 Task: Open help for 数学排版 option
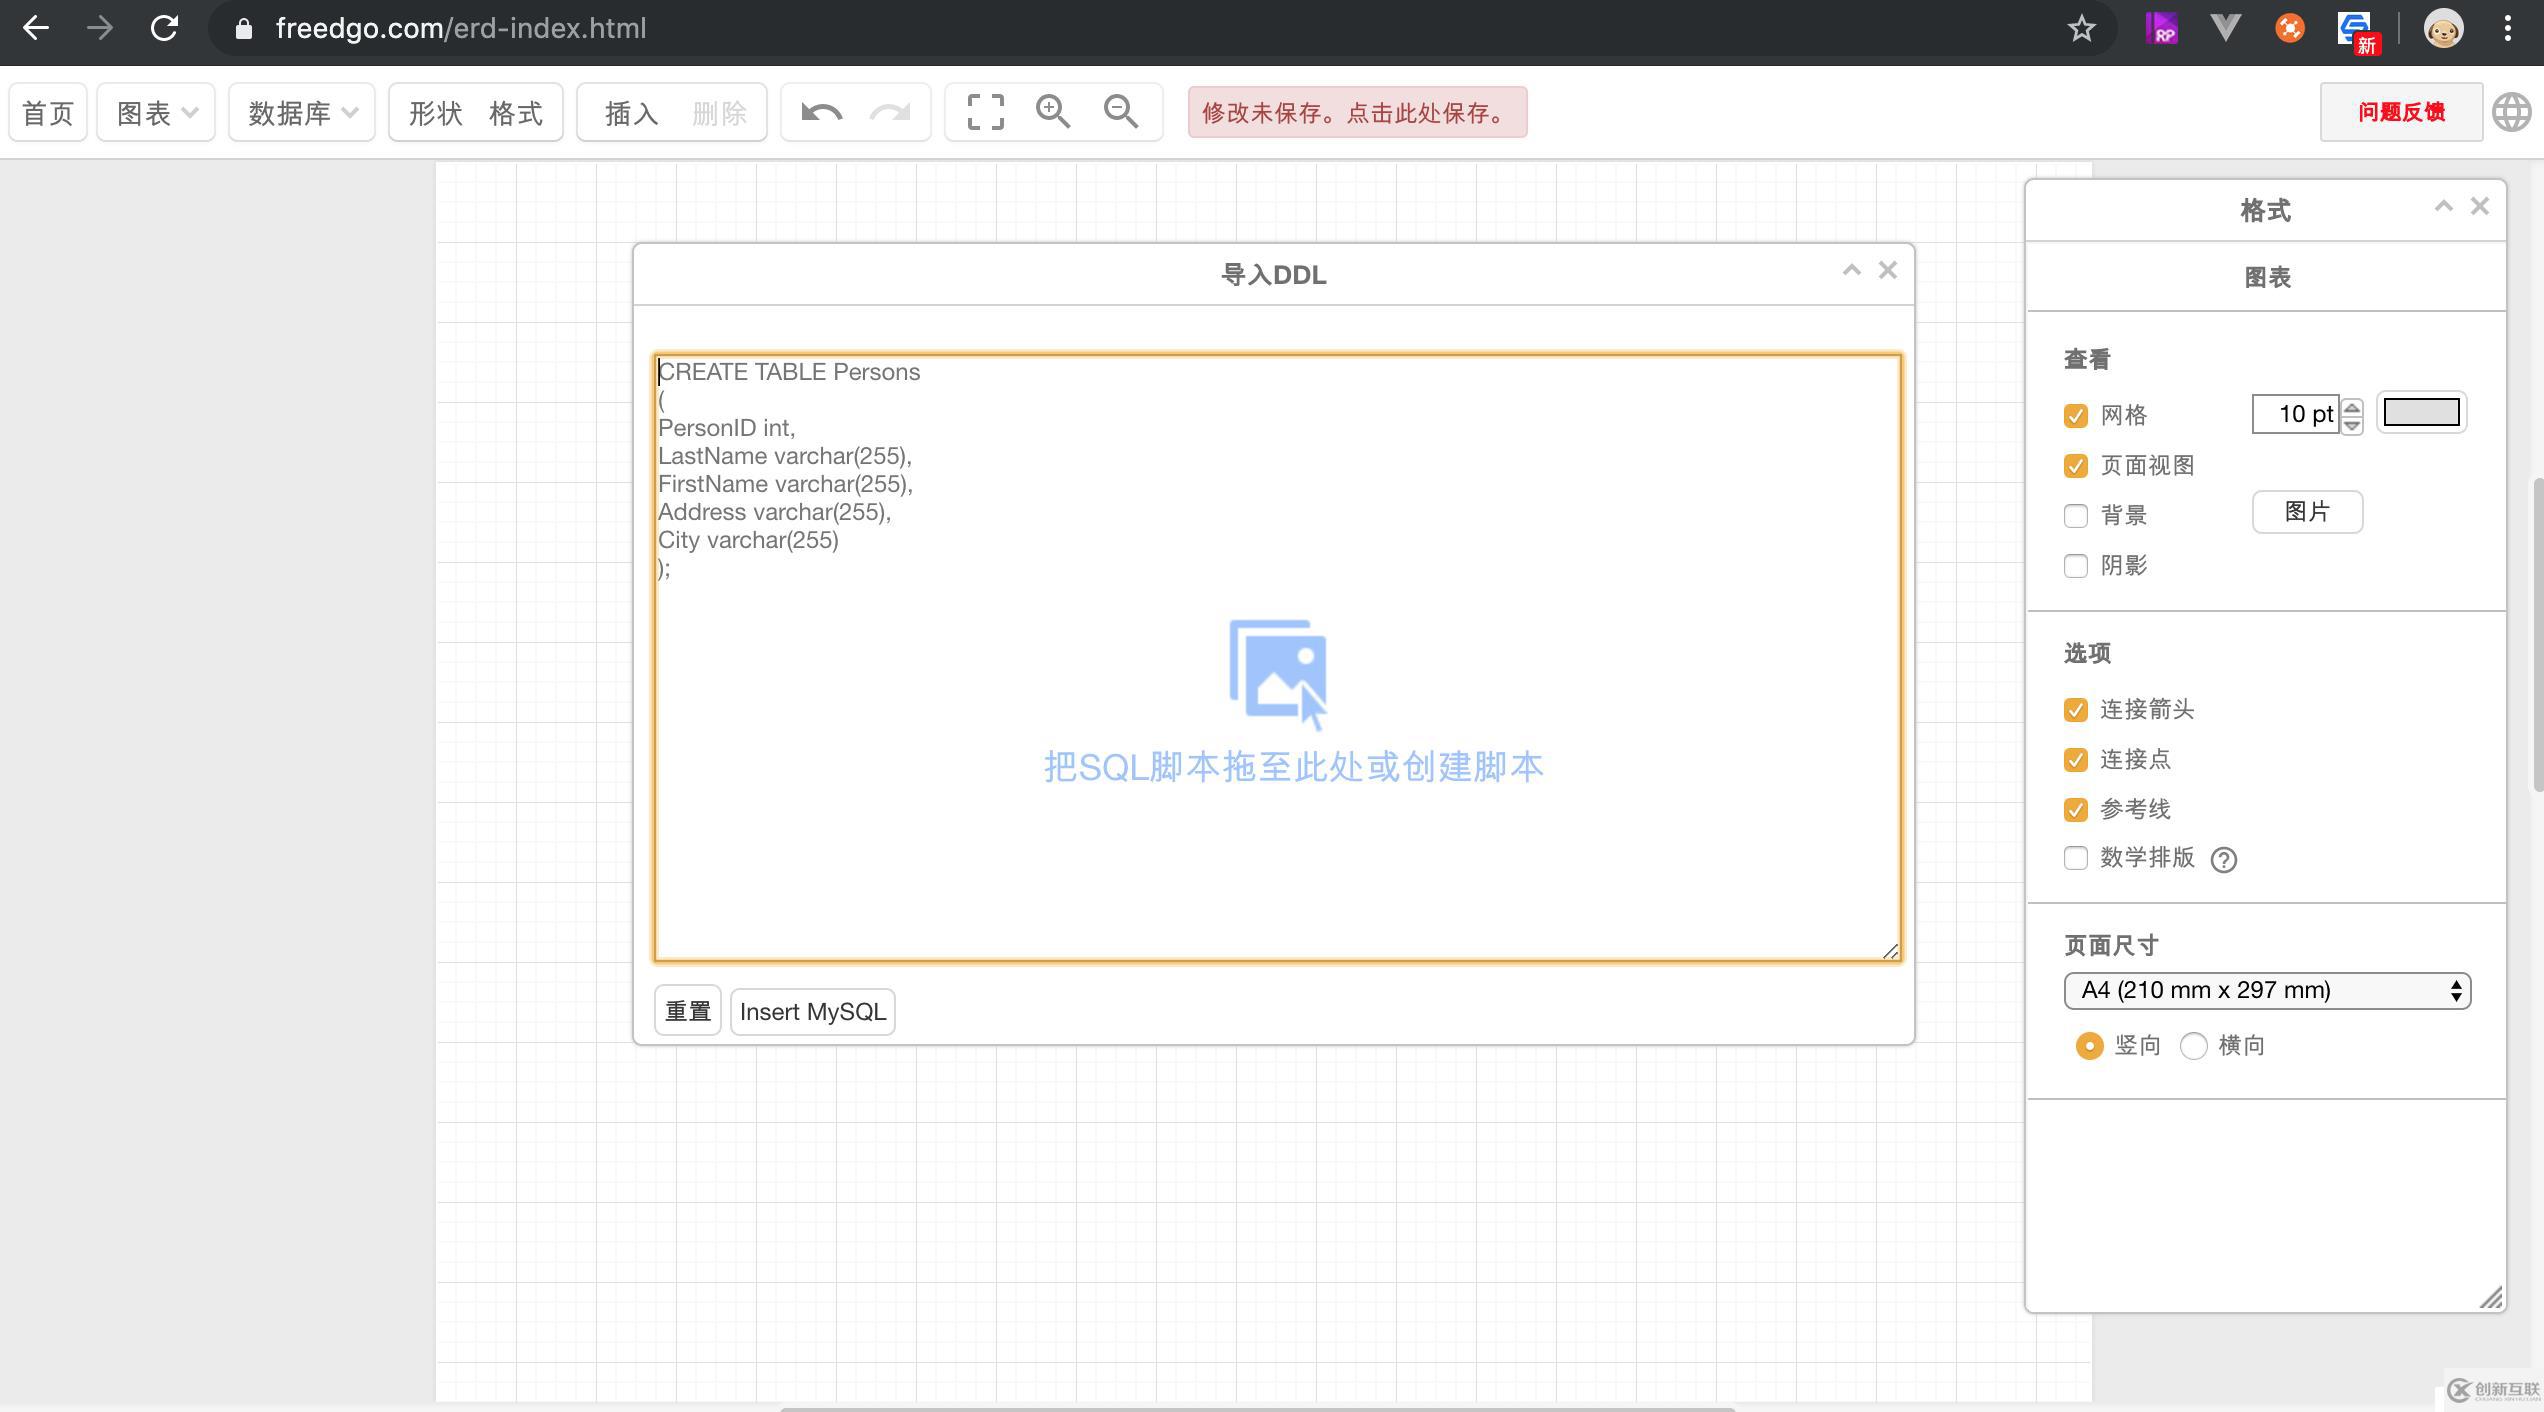[2223, 860]
